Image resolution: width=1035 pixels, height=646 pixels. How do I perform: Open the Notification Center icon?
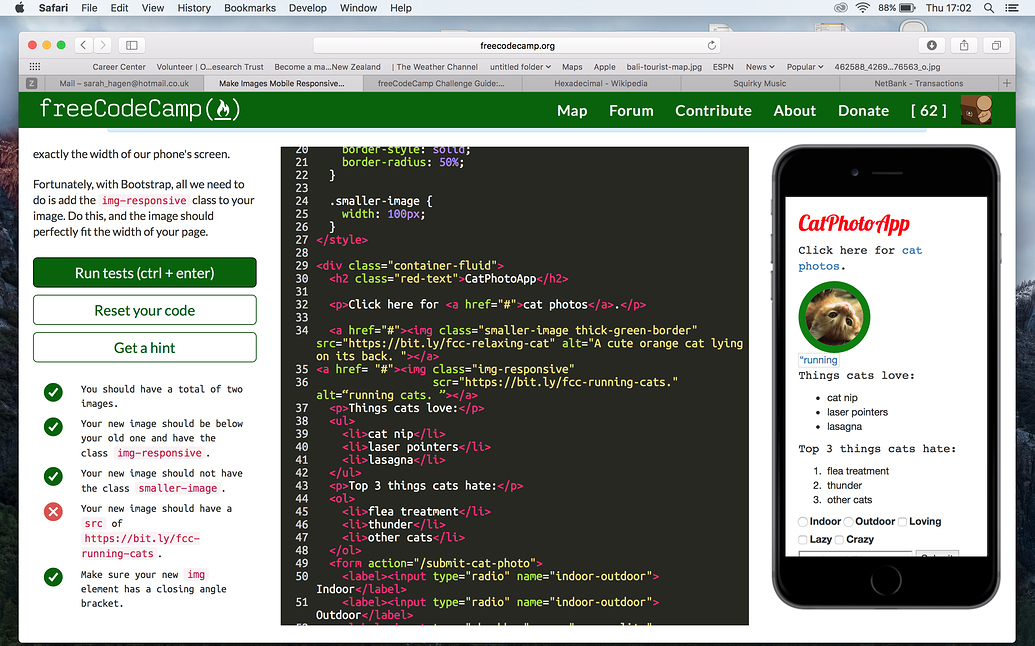point(1011,8)
